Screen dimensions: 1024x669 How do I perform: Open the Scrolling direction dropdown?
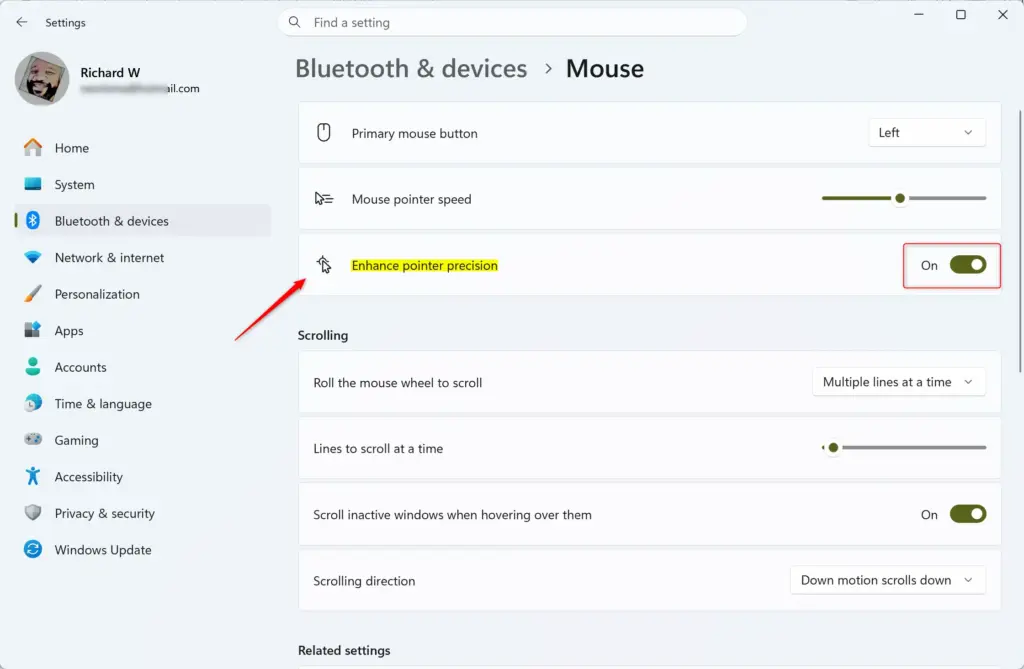[888, 580]
